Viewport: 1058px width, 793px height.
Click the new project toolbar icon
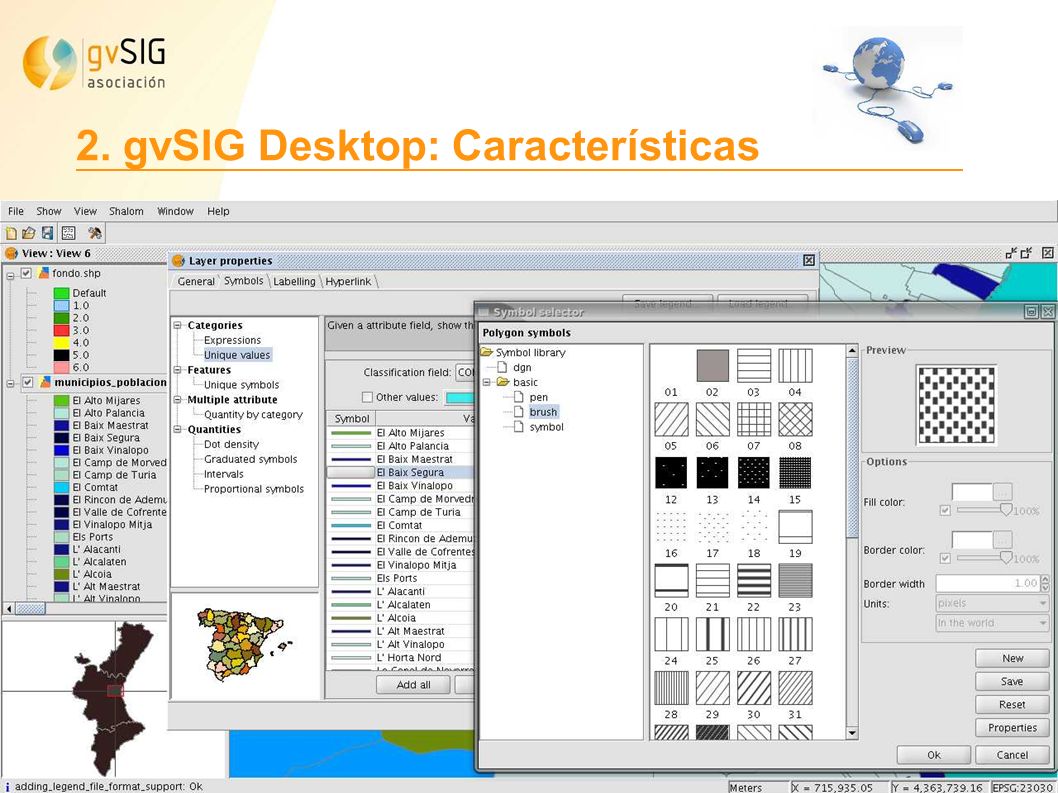point(11,233)
